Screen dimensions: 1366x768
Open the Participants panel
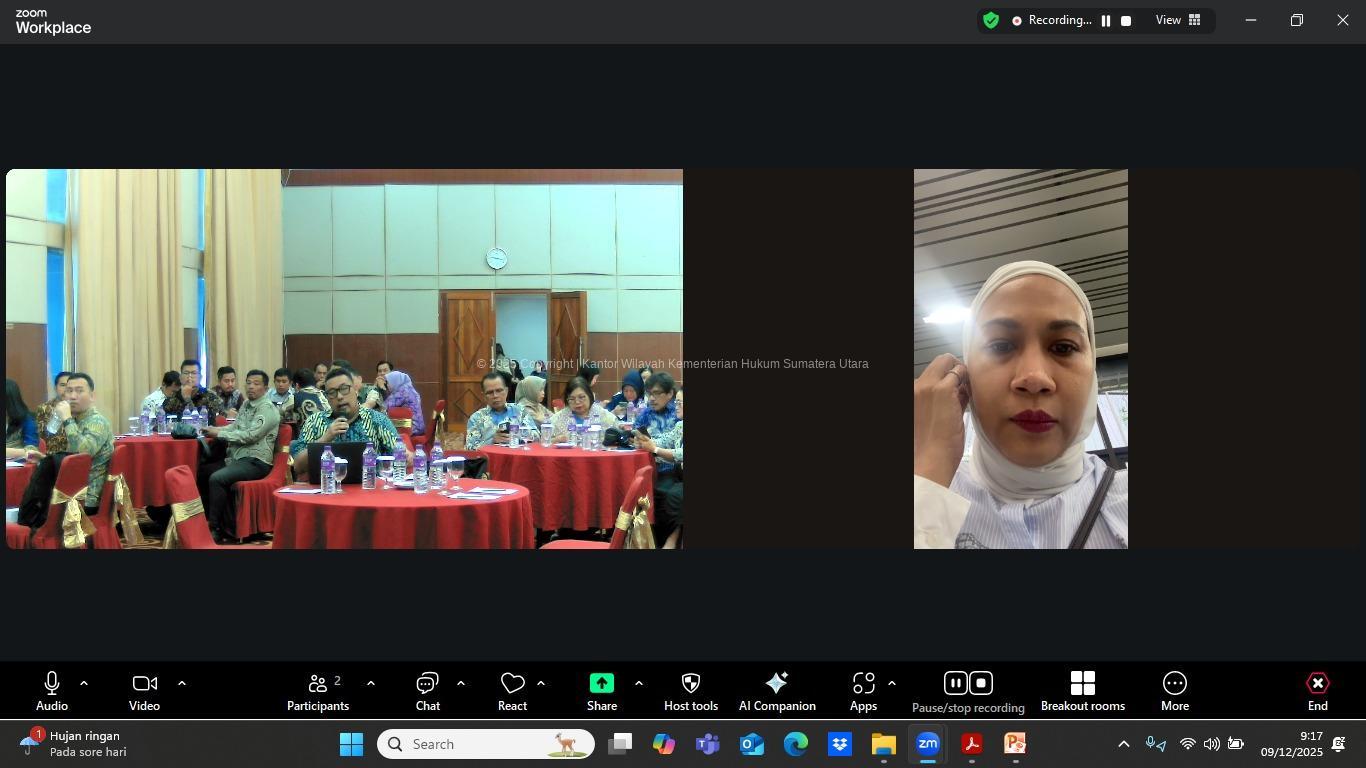tap(318, 691)
